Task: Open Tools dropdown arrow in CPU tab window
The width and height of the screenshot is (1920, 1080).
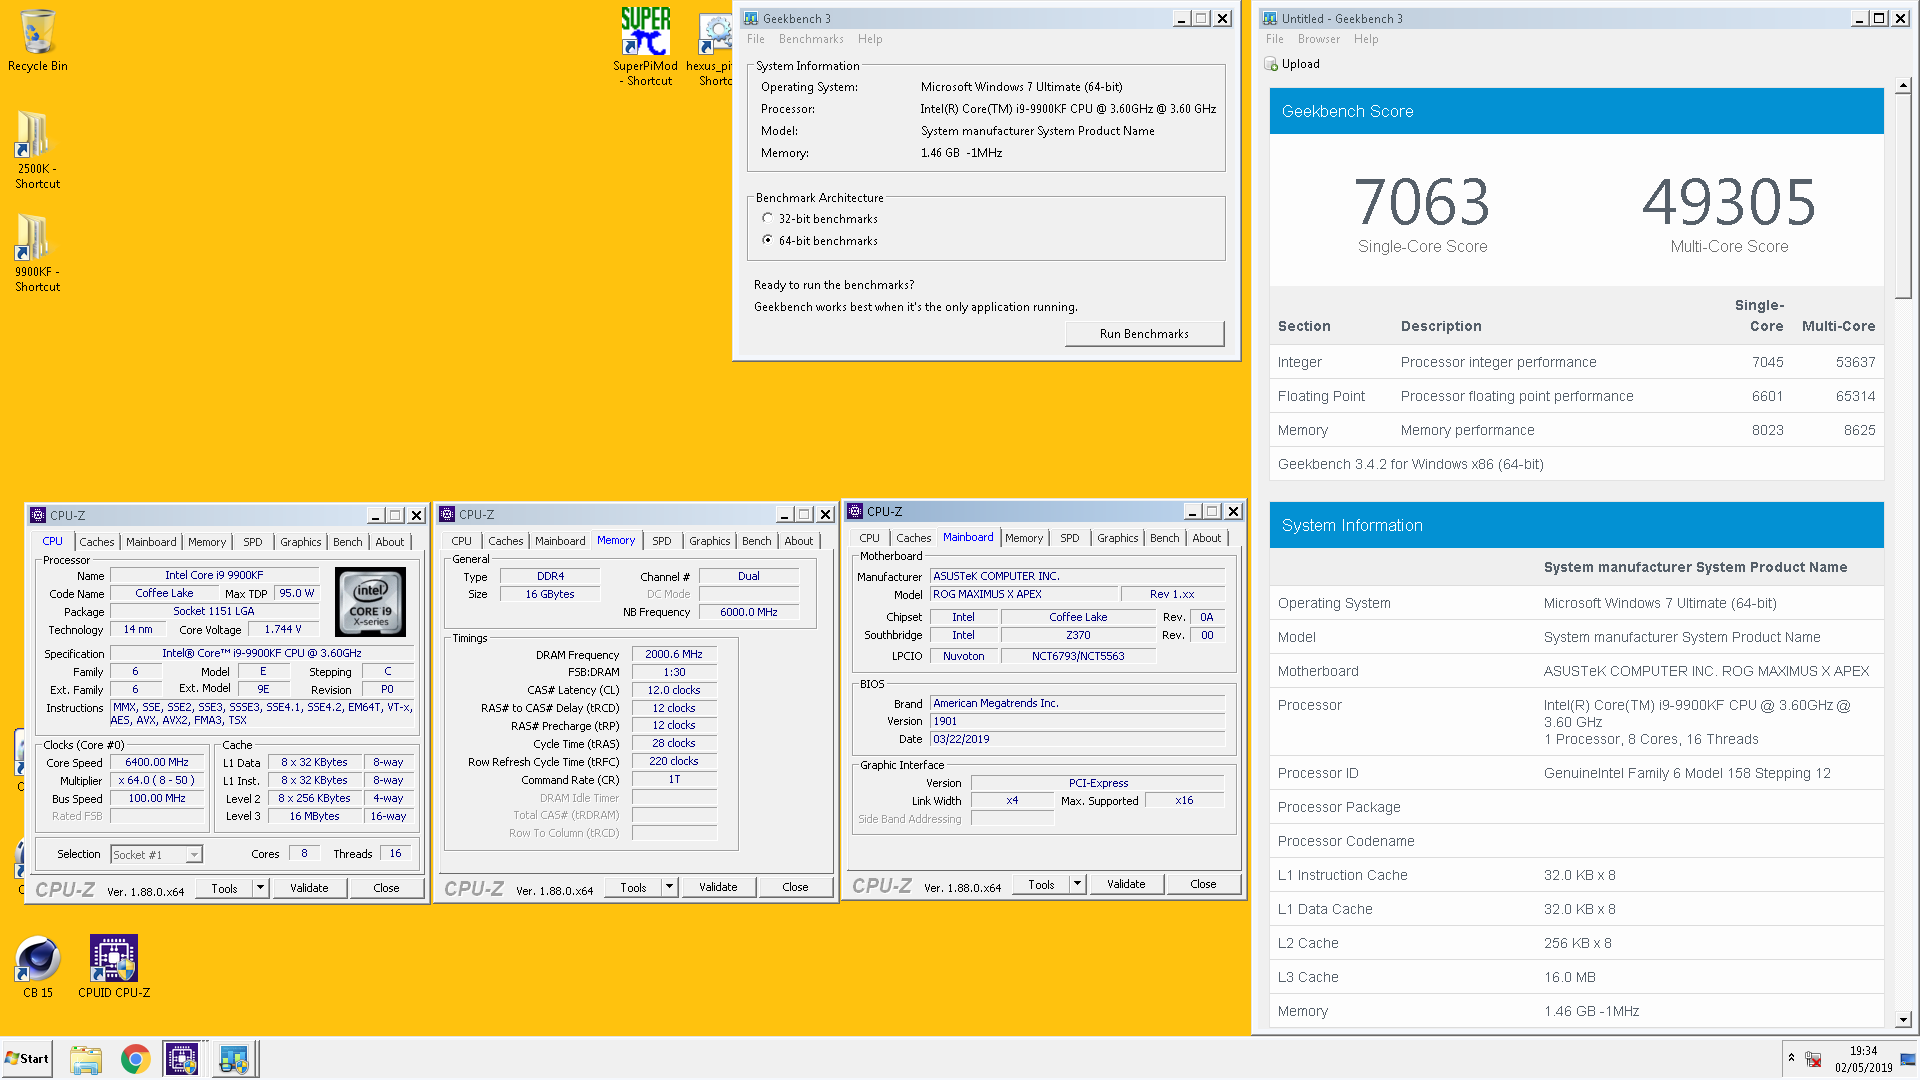Action: coord(260,888)
